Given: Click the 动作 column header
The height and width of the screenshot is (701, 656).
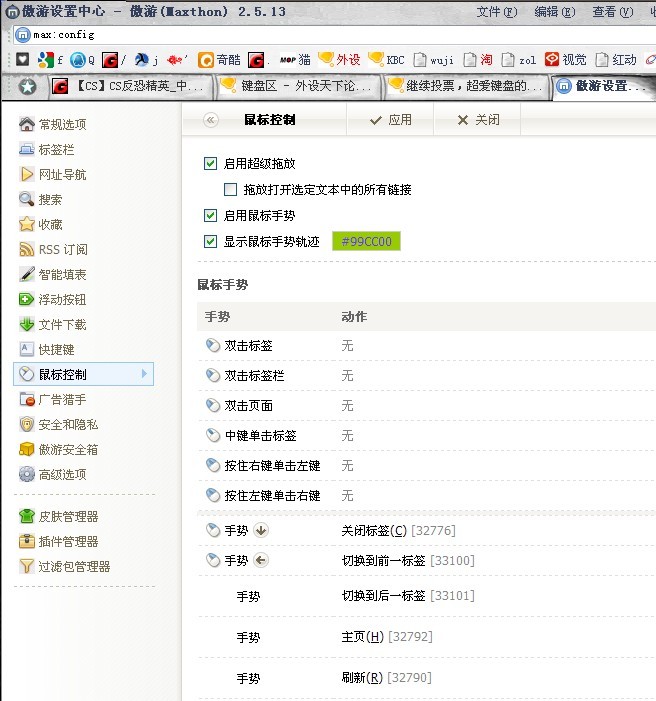Looking at the screenshot, I should pyautogui.click(x=354, y=317).
